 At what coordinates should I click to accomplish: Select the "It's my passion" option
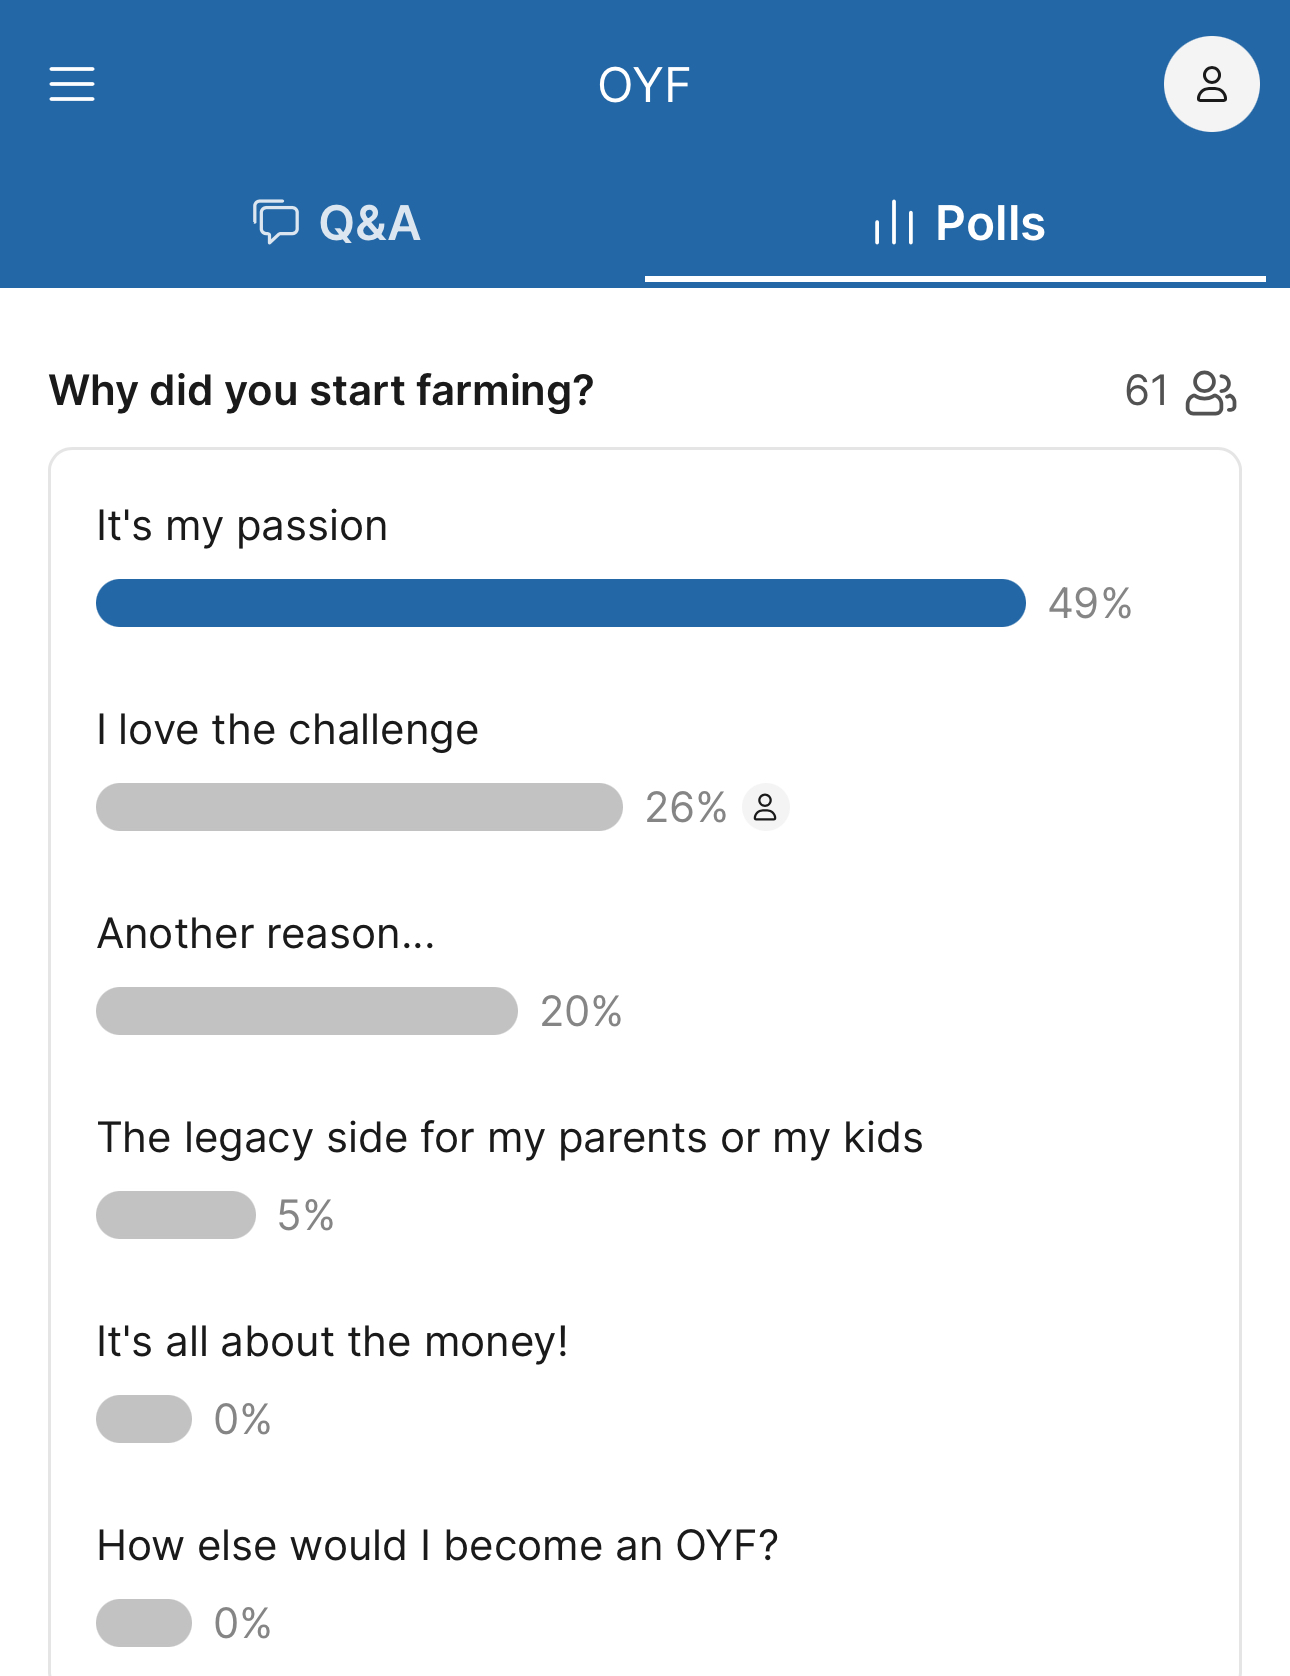(242, 526)
